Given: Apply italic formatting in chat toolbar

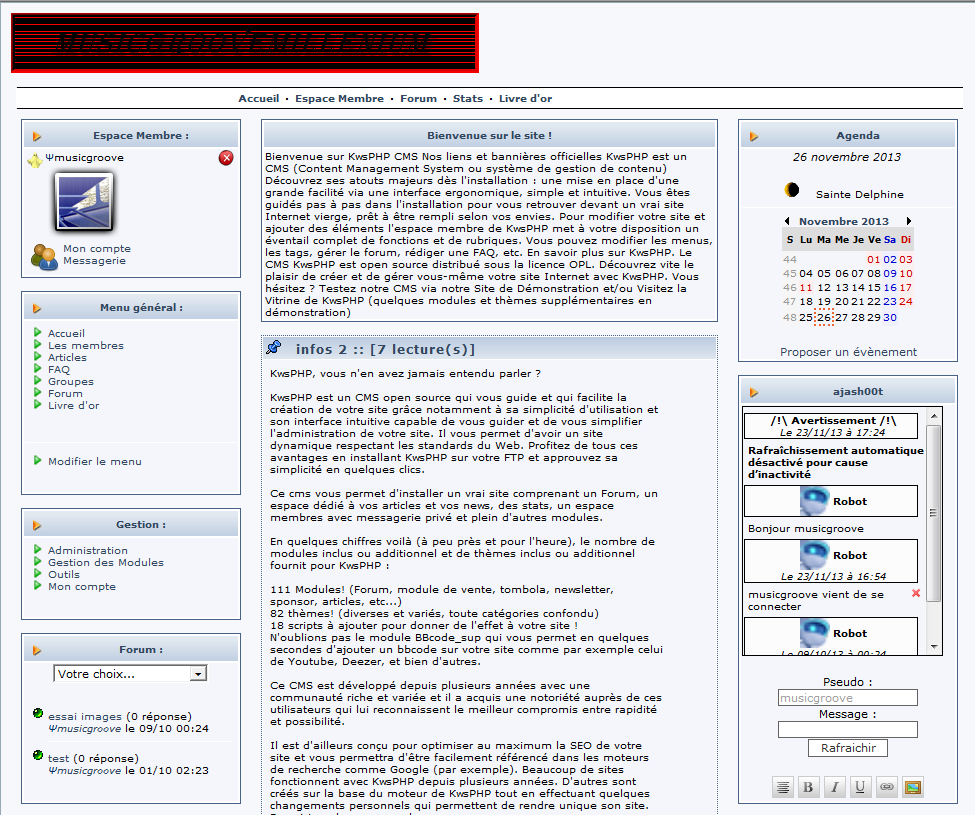Looking at the screenshot, I should [834, 787].
